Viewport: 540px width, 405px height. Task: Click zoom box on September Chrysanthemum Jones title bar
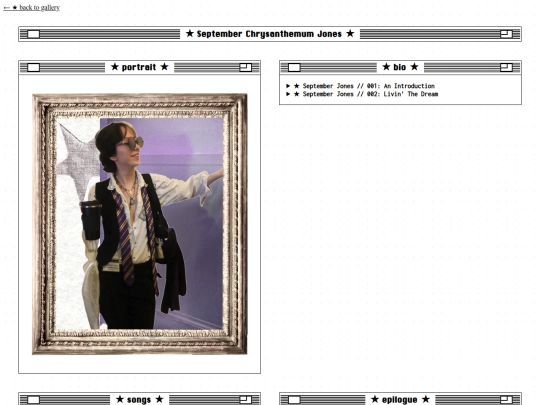pos(506,34)
